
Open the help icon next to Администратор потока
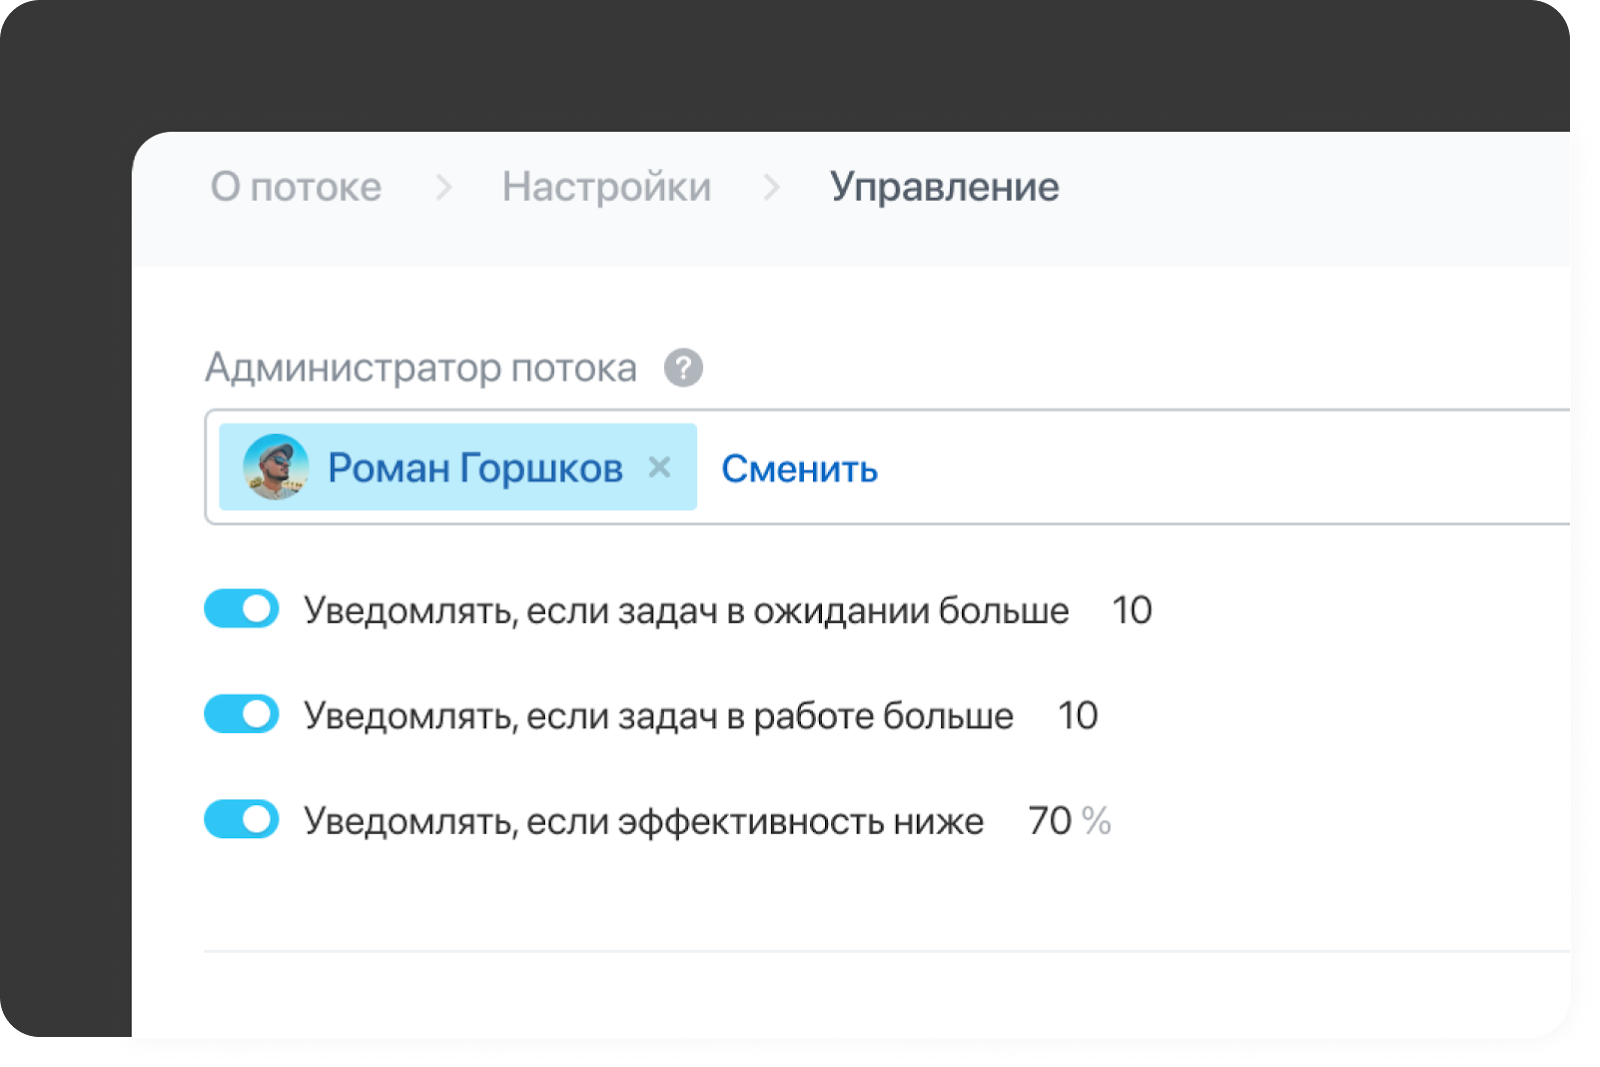pos(683,368)
